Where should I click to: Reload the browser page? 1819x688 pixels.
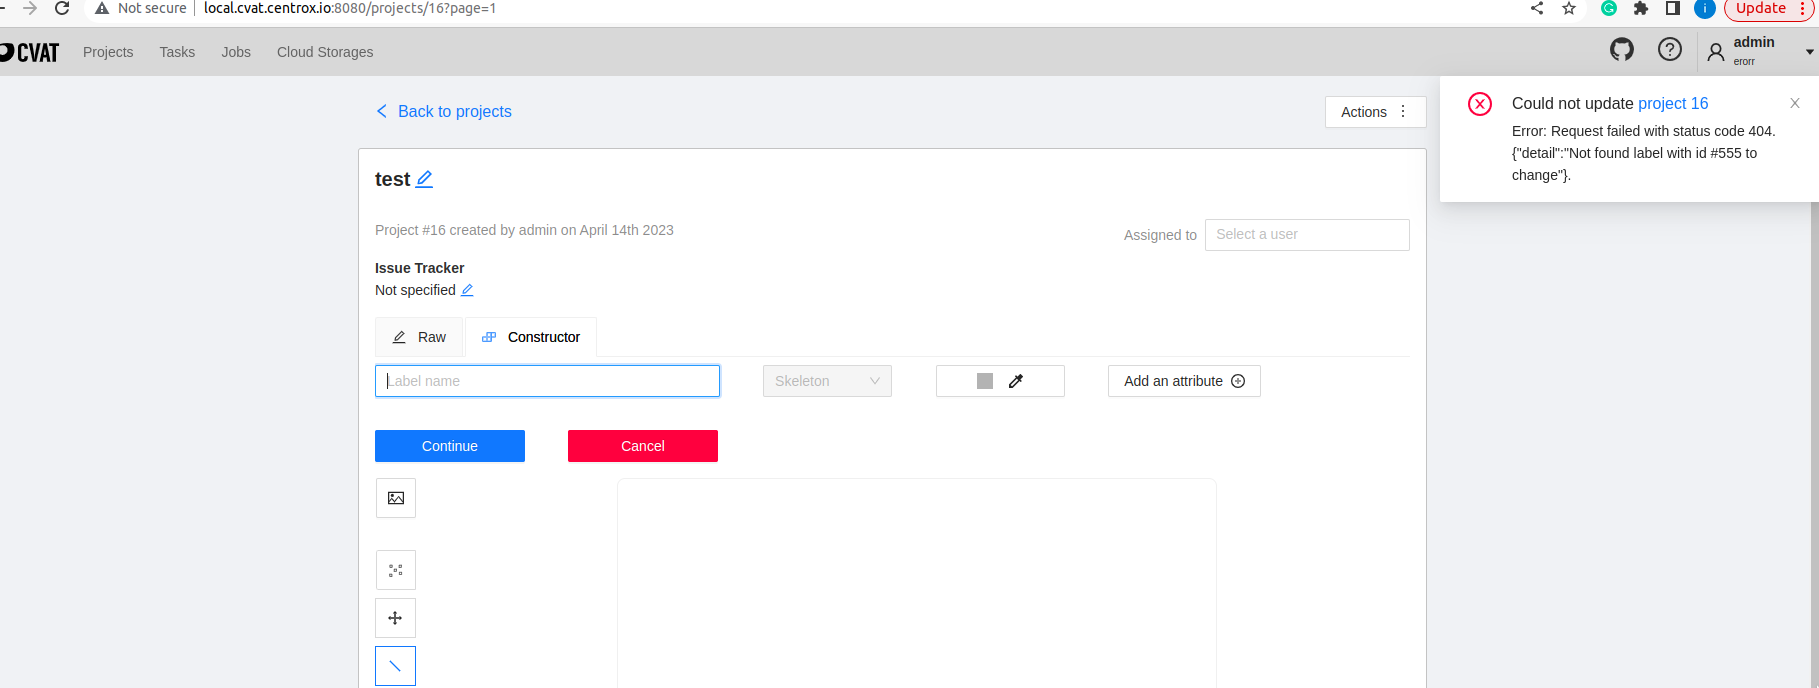coord(62,8)
